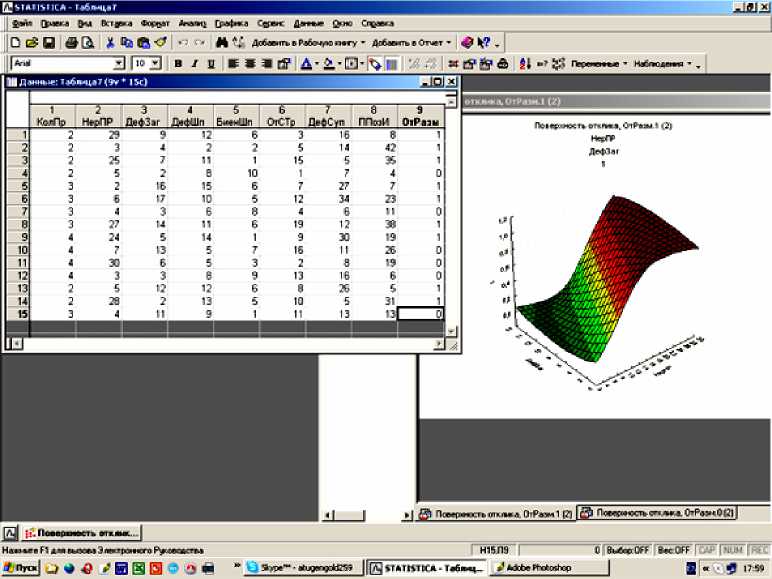Click fill color bucket swatch
This screenshot has width=772, height=579.
tap(329, 64)
